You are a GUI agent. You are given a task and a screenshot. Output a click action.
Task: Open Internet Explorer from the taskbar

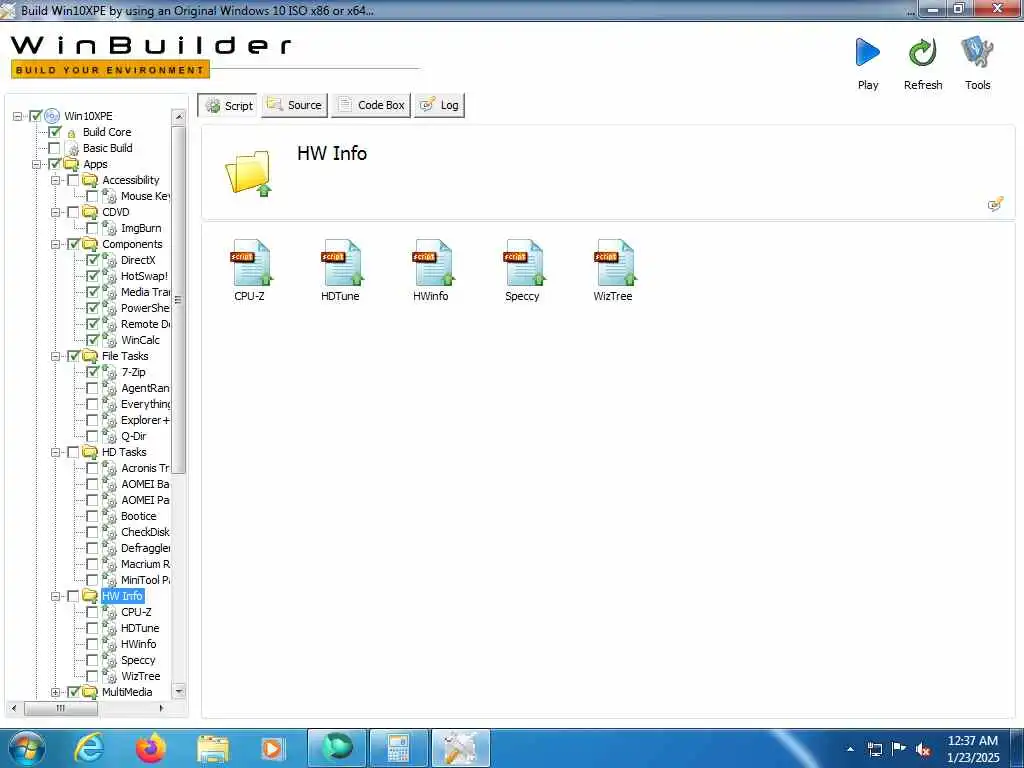(89, 748)
